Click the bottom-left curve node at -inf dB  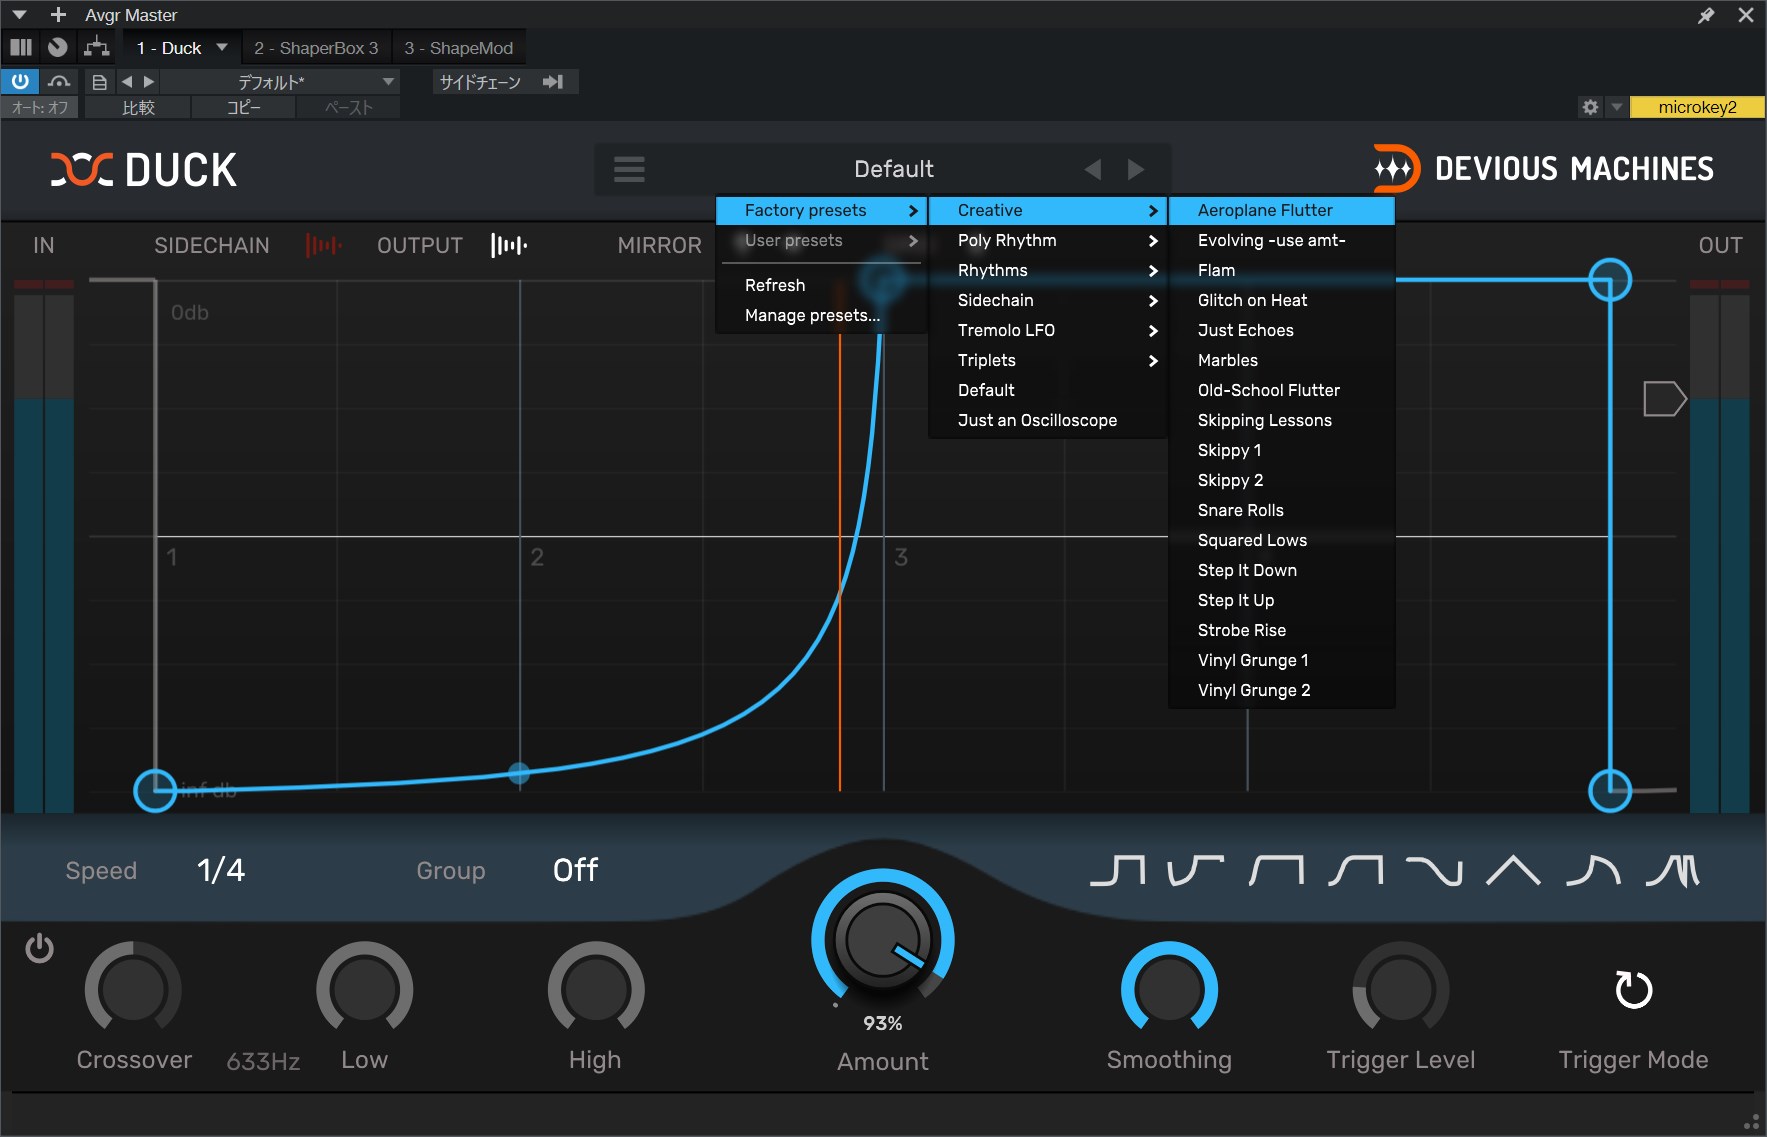click(x=155, y=791)
